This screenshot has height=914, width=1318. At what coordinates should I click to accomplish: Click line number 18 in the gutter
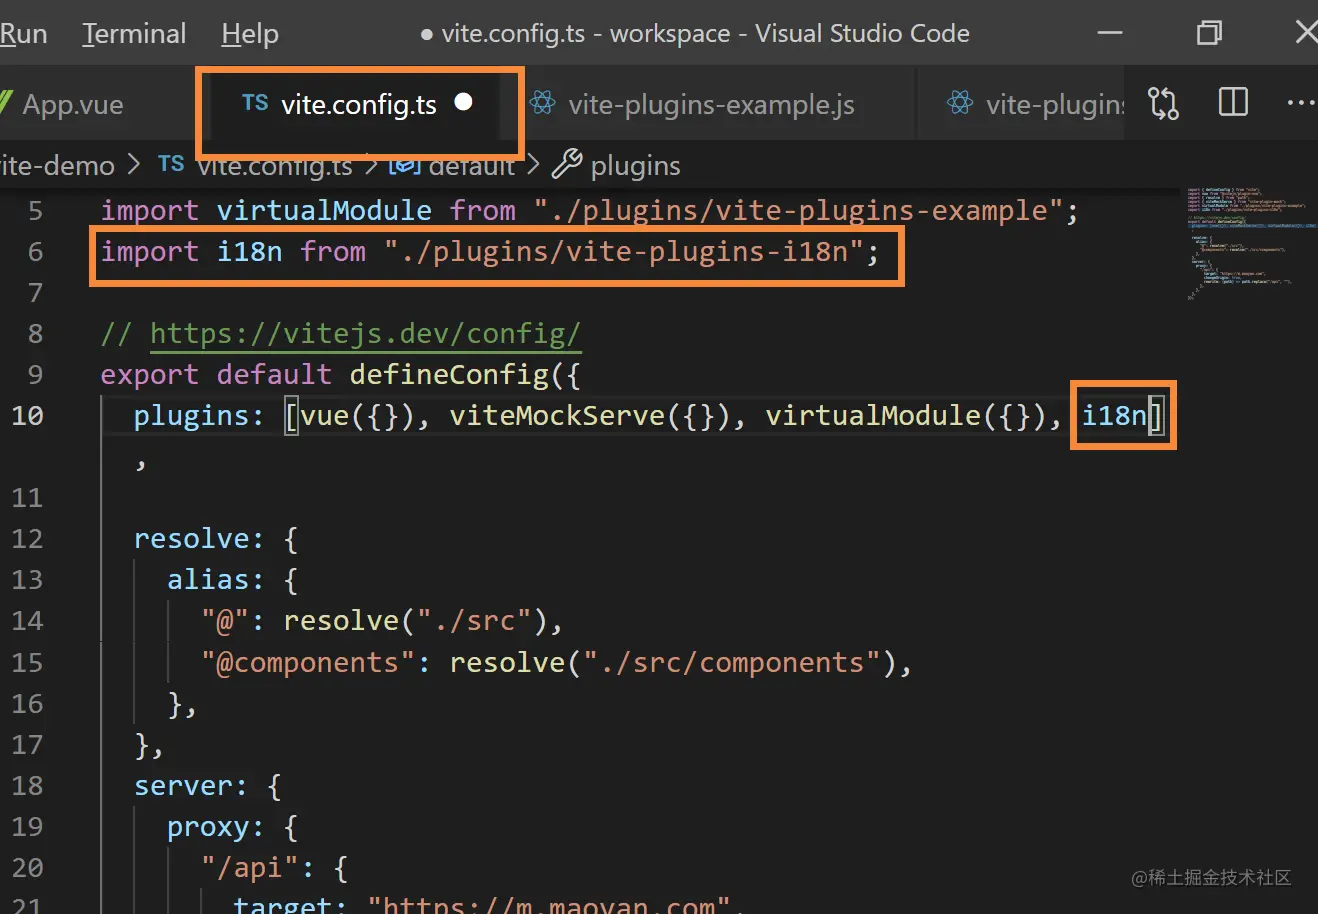pos(28,786)
